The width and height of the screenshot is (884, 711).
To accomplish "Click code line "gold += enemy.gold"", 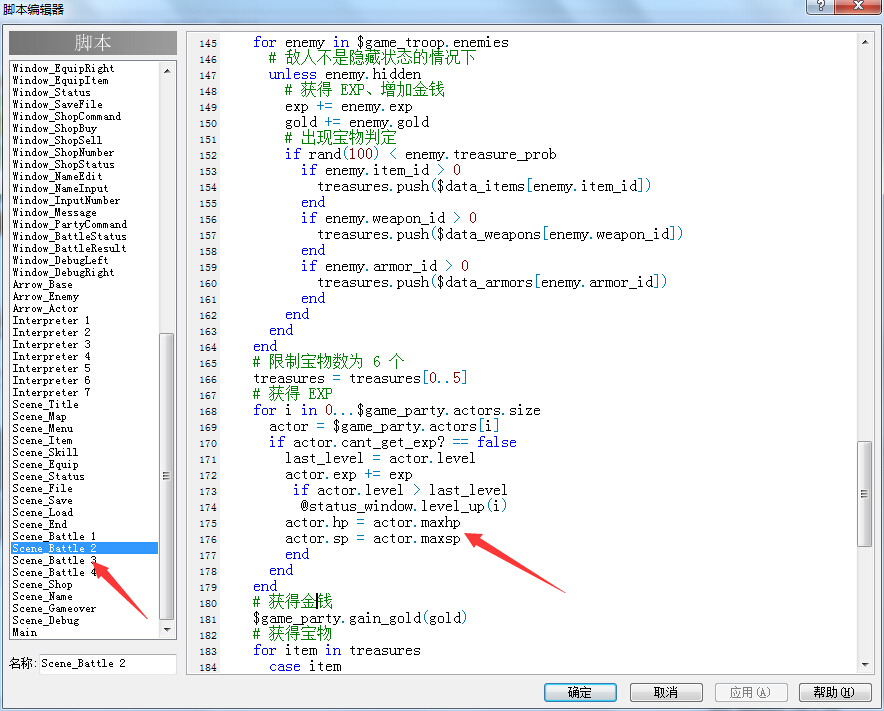I will pos(357,122).
